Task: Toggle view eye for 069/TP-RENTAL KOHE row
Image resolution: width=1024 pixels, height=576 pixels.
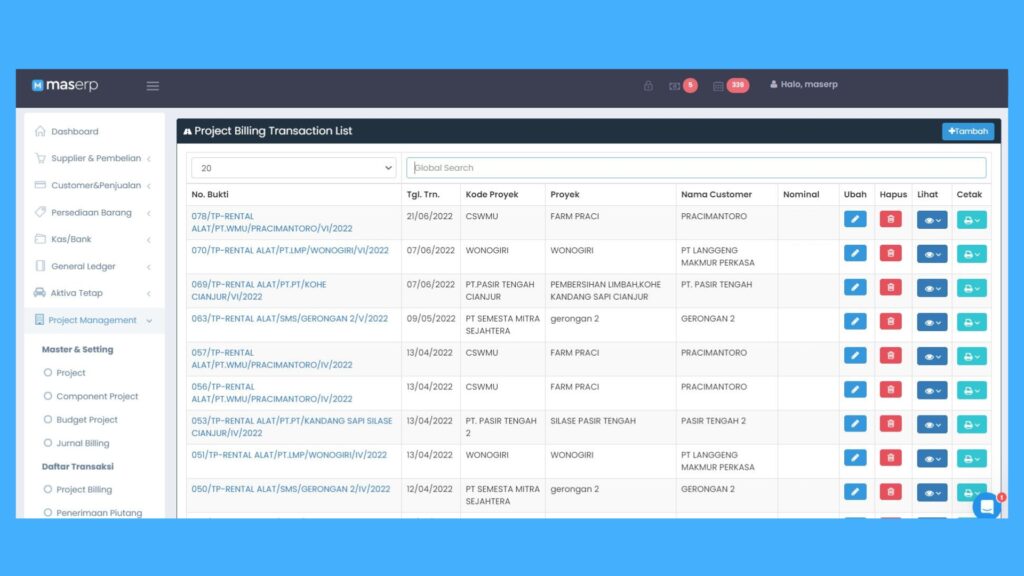Action: (x=932, y=288)
